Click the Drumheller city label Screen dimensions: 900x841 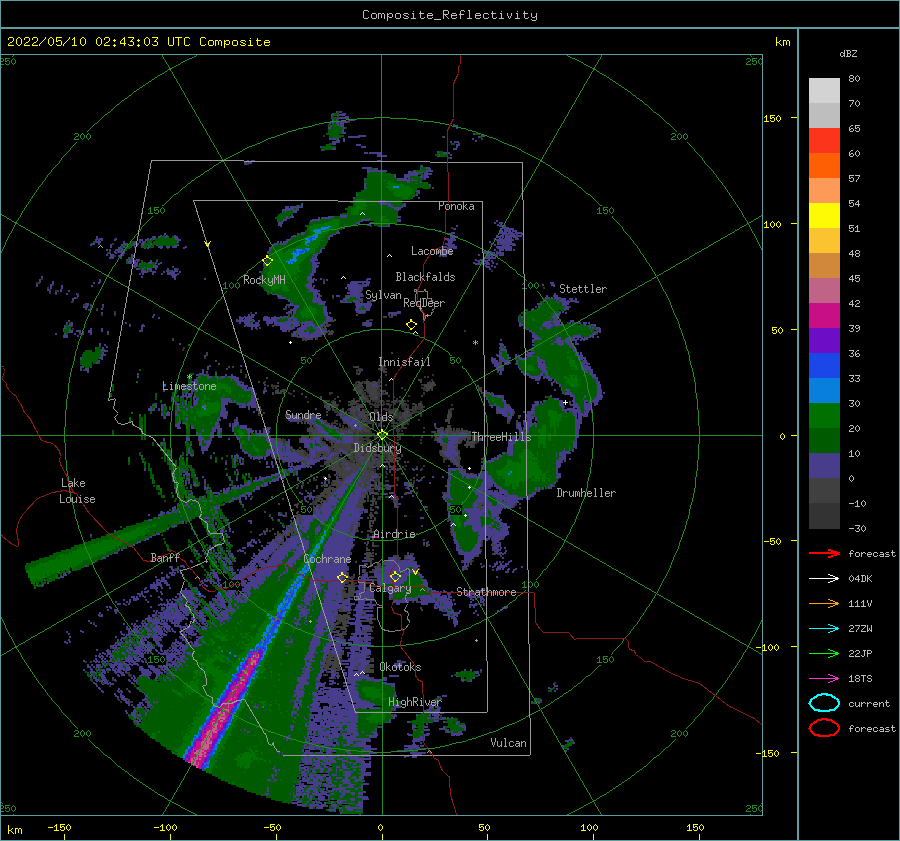[x=586, y=493]
